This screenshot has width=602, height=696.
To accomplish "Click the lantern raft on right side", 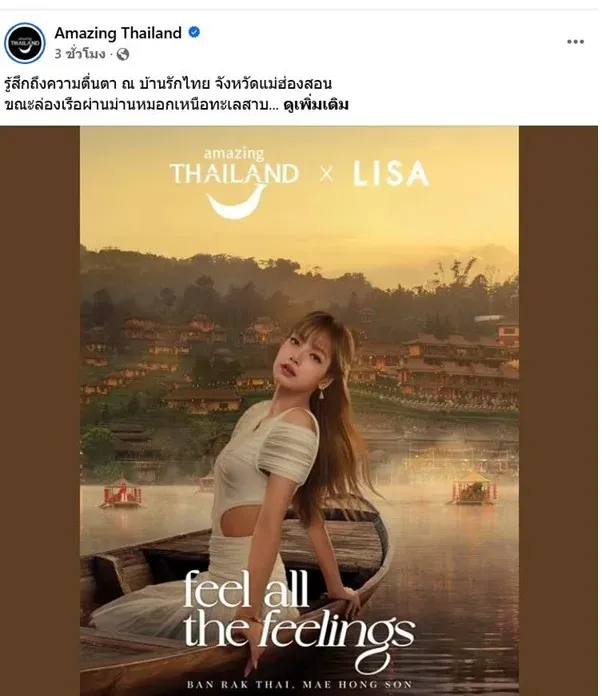I will [473, 491].
